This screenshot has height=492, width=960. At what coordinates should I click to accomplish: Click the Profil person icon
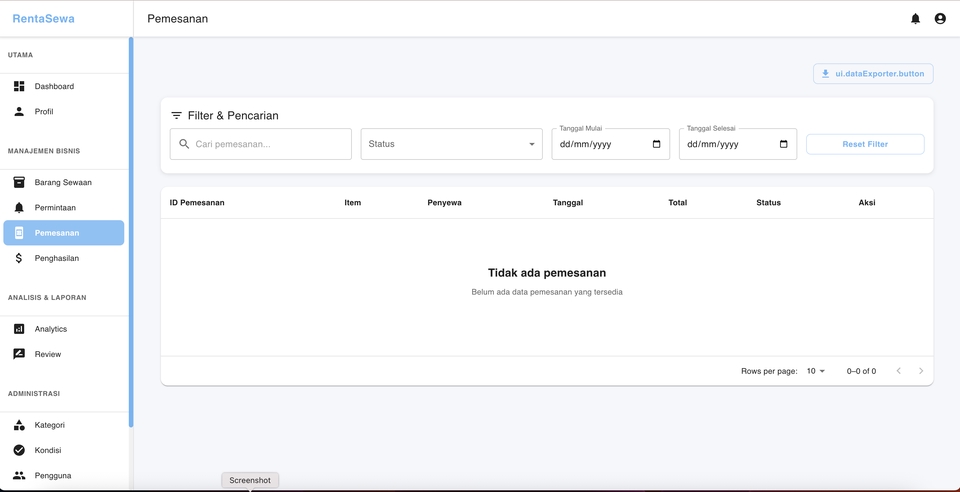point(19,112)
